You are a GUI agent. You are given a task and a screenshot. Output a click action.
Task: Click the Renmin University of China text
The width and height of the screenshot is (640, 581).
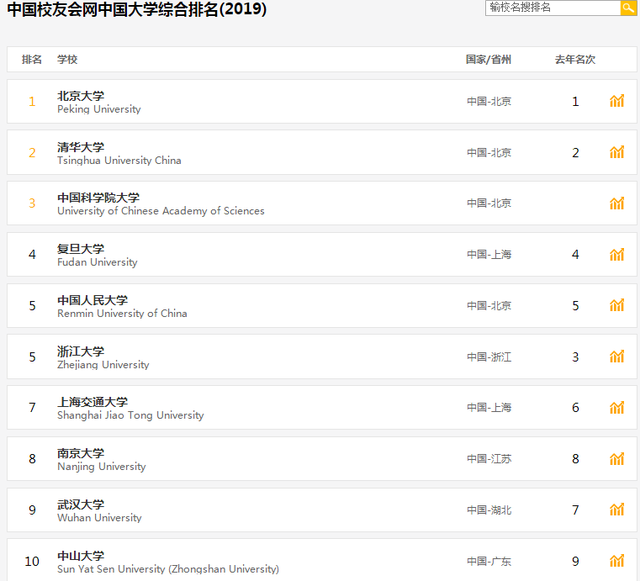click(x=122, y=314)
